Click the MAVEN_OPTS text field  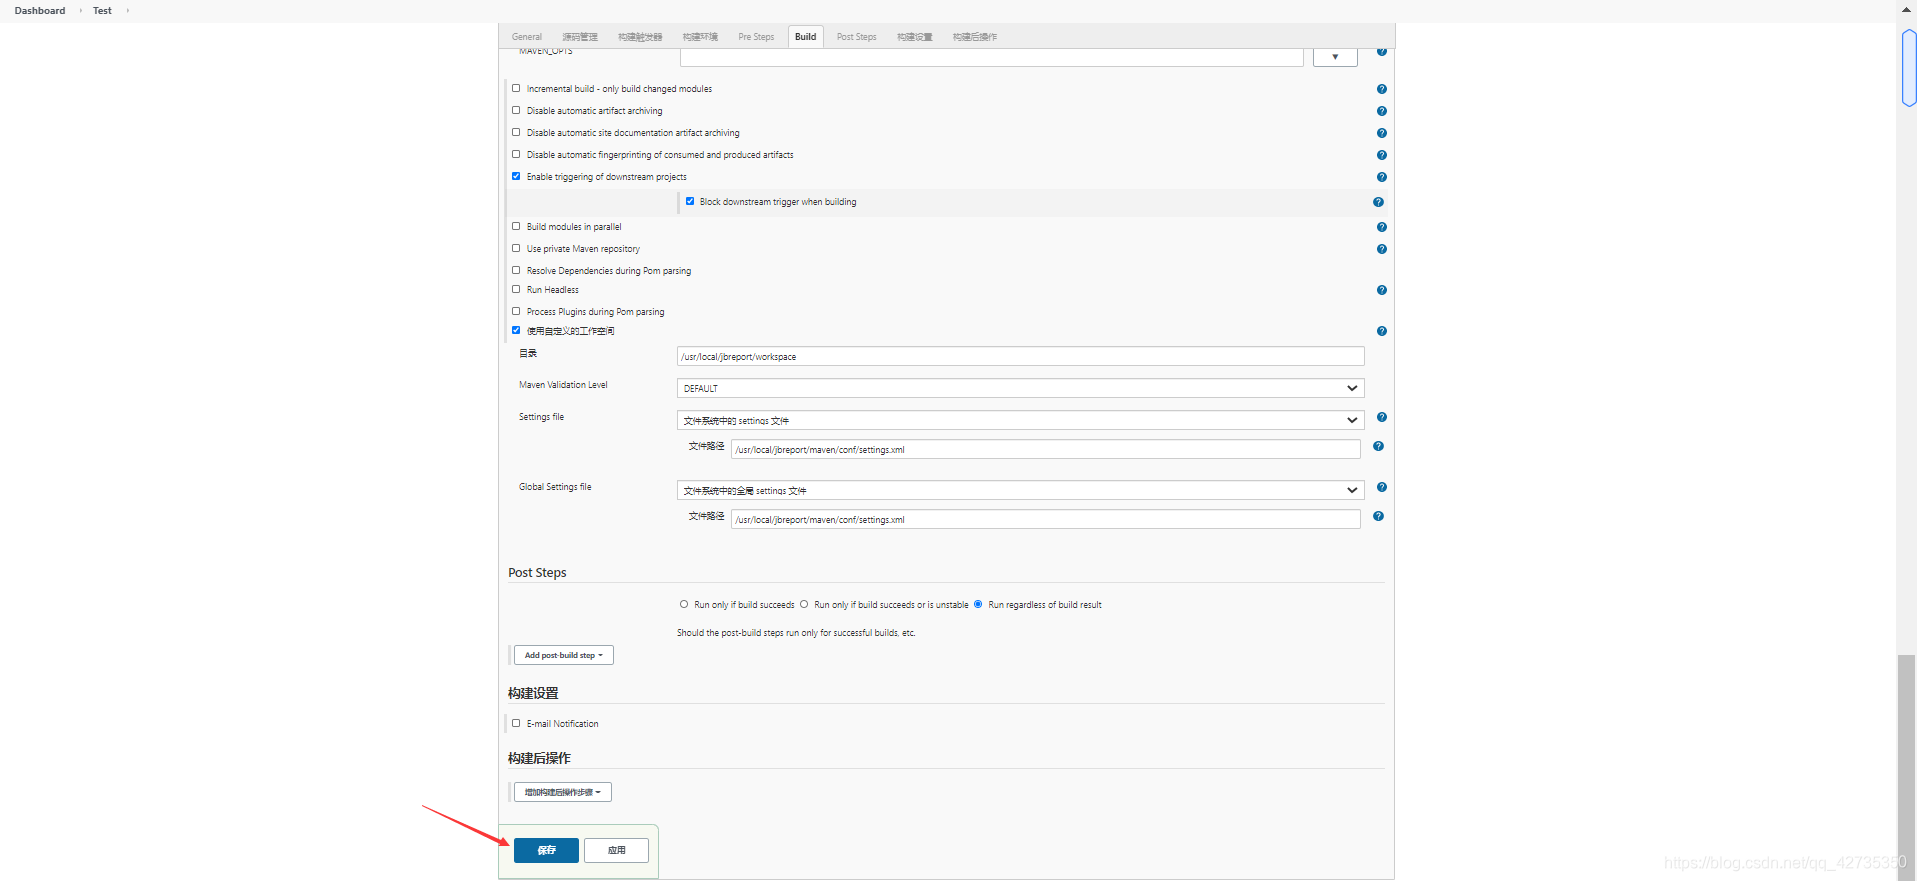[991, 57]
